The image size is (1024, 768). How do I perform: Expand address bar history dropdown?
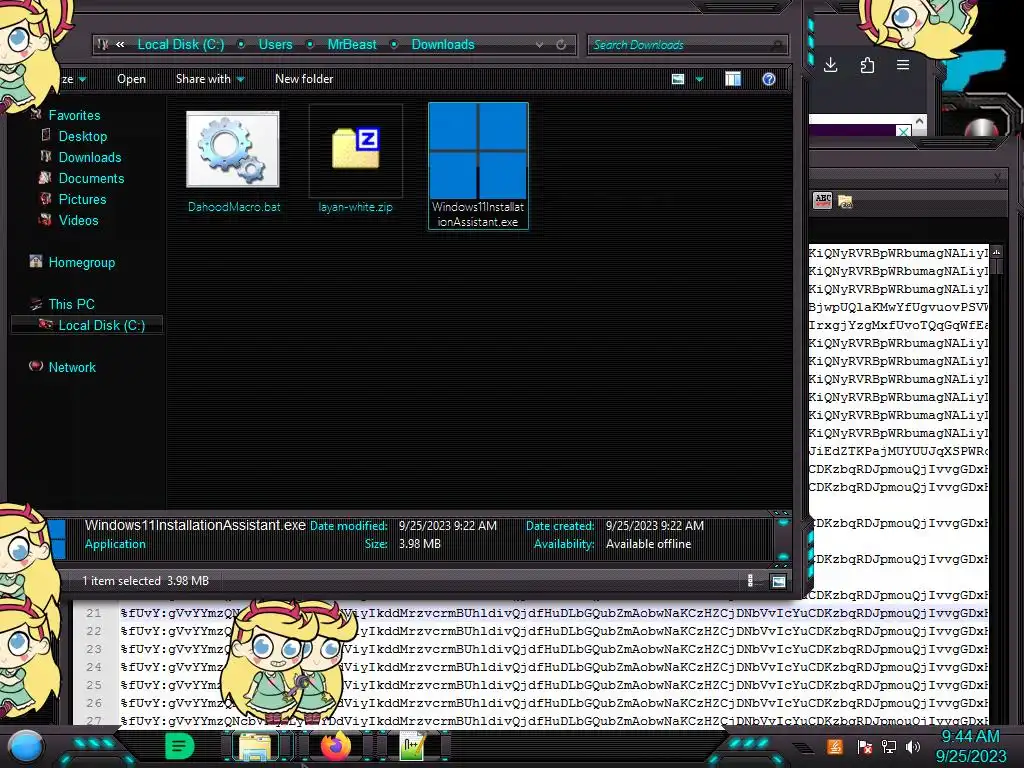point(539,45)
